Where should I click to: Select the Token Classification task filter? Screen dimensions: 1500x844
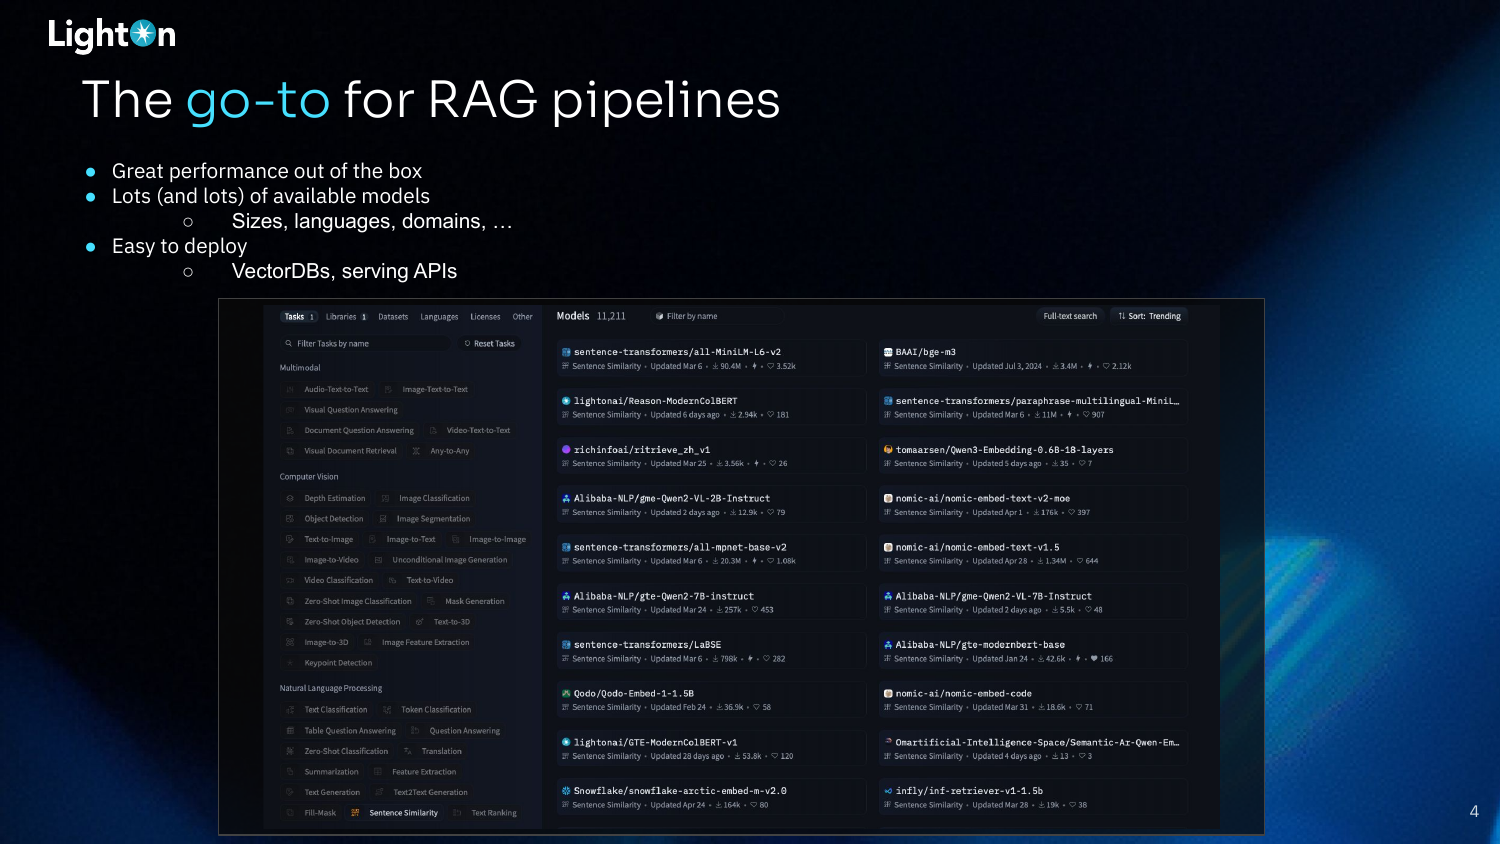click(x=425, y=710)
